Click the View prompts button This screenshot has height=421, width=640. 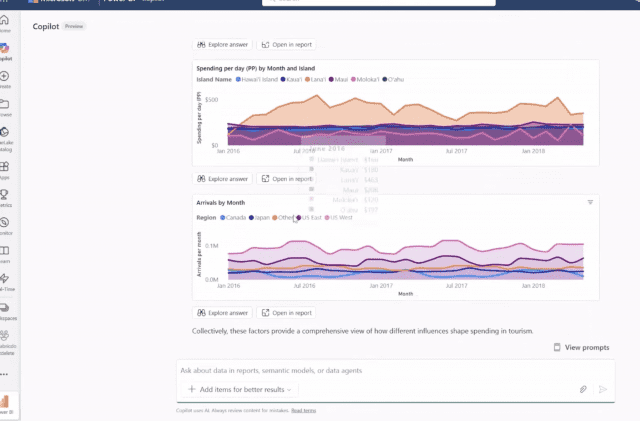coord(582,347)
